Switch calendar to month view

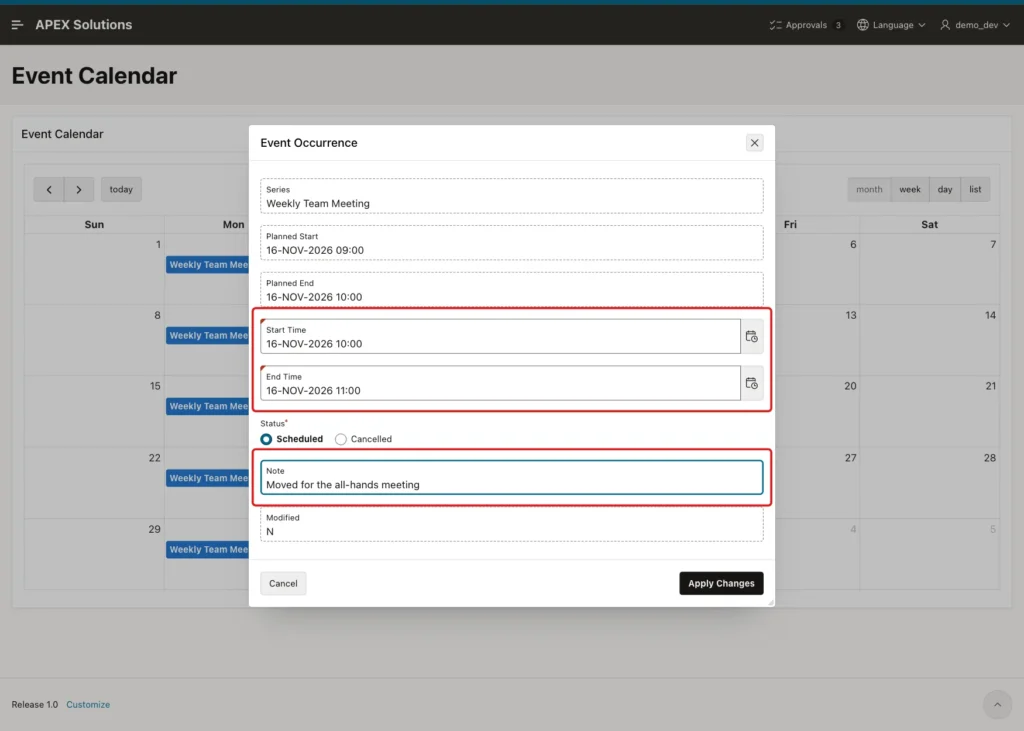pyautogui.click(x=869, y=189)
